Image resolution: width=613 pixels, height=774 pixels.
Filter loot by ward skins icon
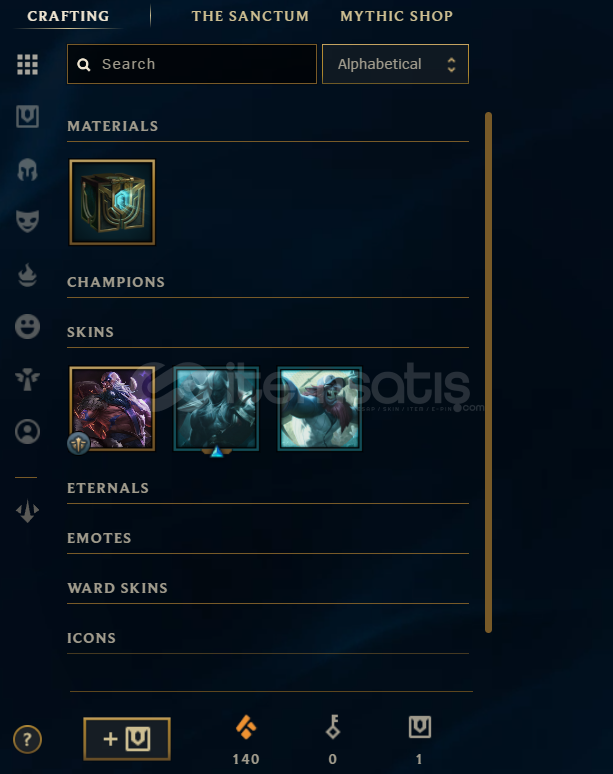tap(27, 379)
